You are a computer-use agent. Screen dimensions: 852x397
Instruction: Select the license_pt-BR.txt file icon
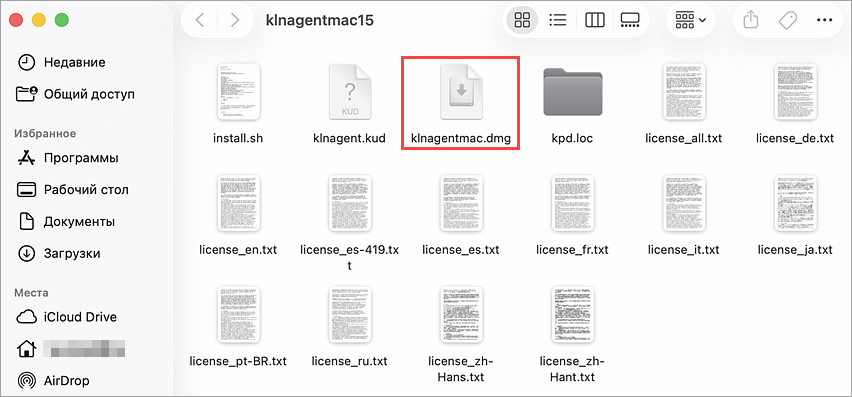pos(238,315)
